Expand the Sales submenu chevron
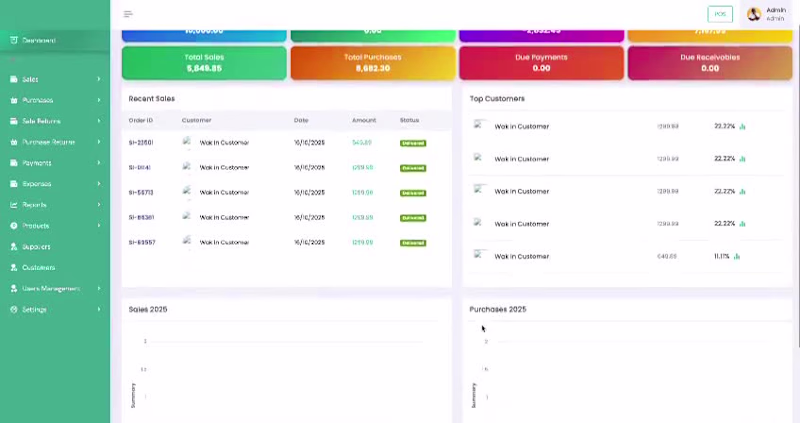 (98, 79)
